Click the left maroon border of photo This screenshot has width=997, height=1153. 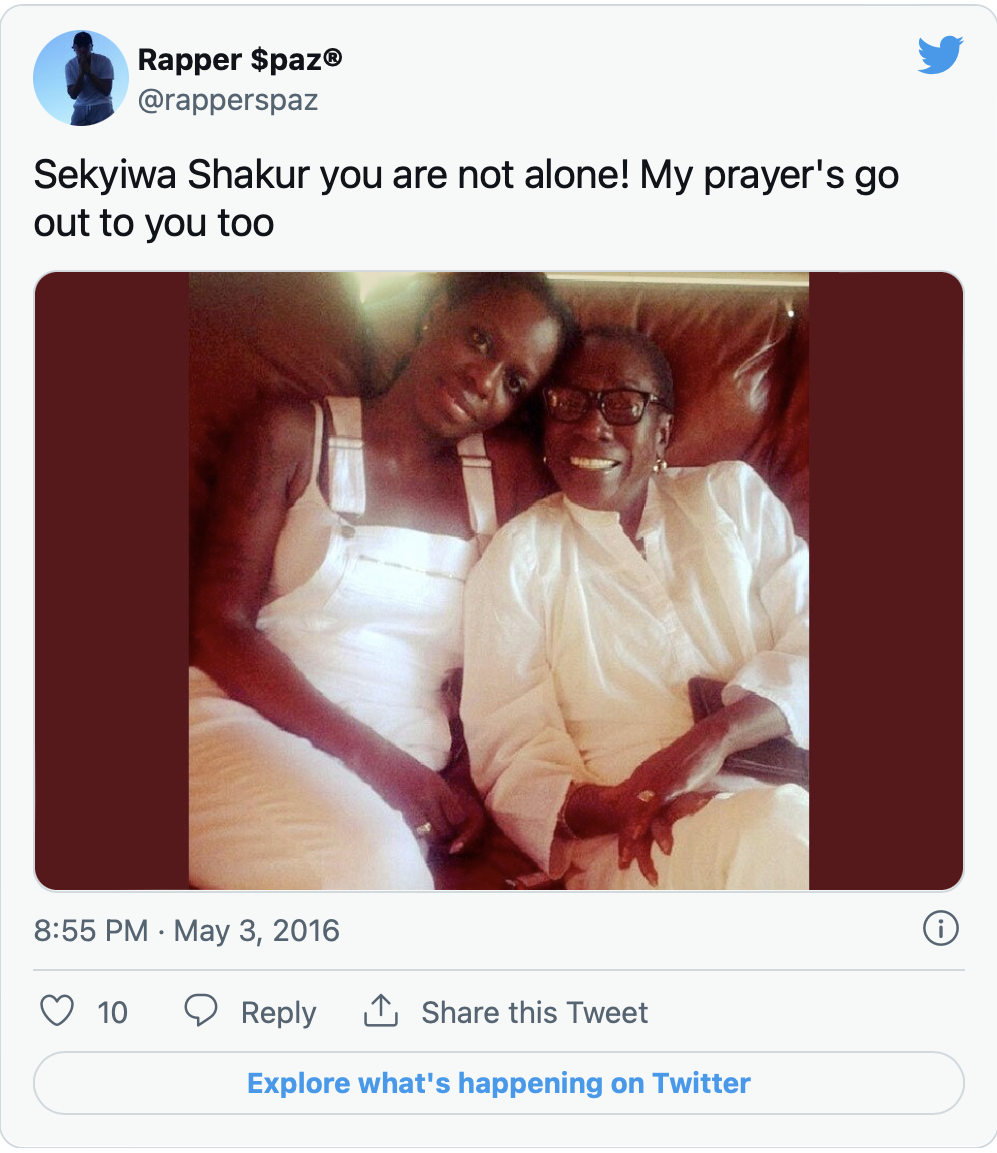(112, 580)
